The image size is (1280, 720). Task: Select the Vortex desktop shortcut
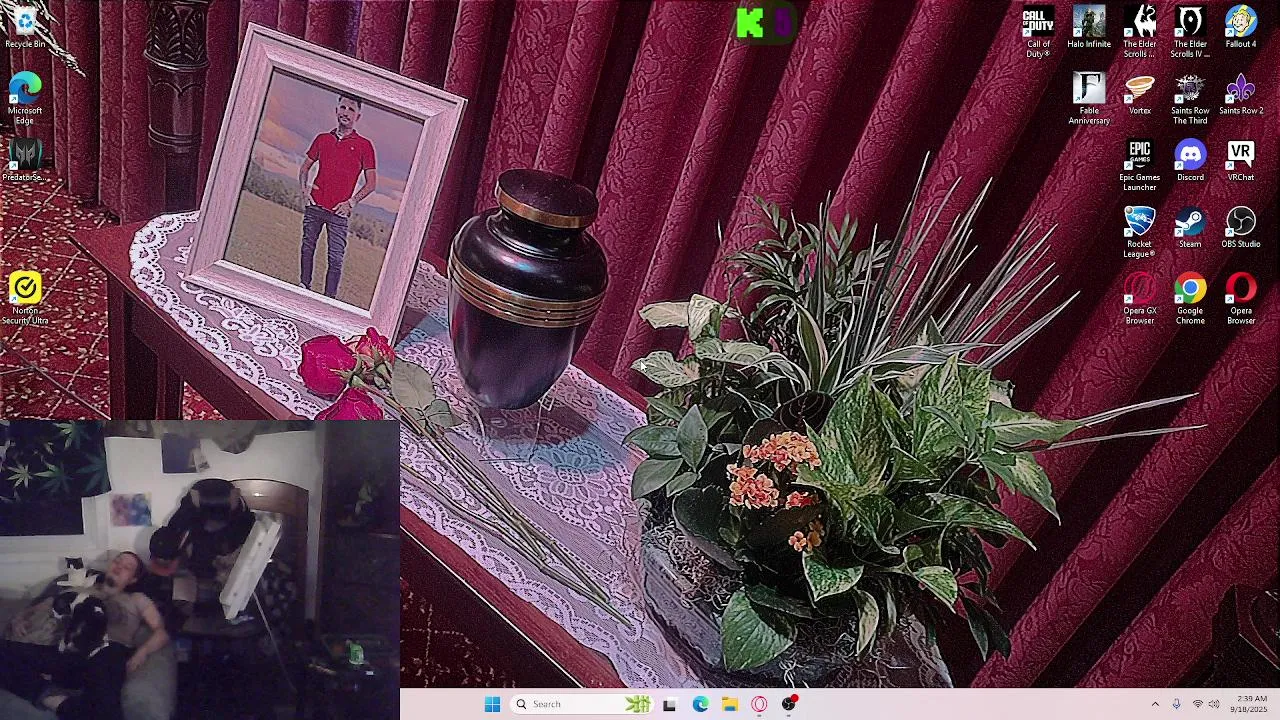(x=1140, y=94)
